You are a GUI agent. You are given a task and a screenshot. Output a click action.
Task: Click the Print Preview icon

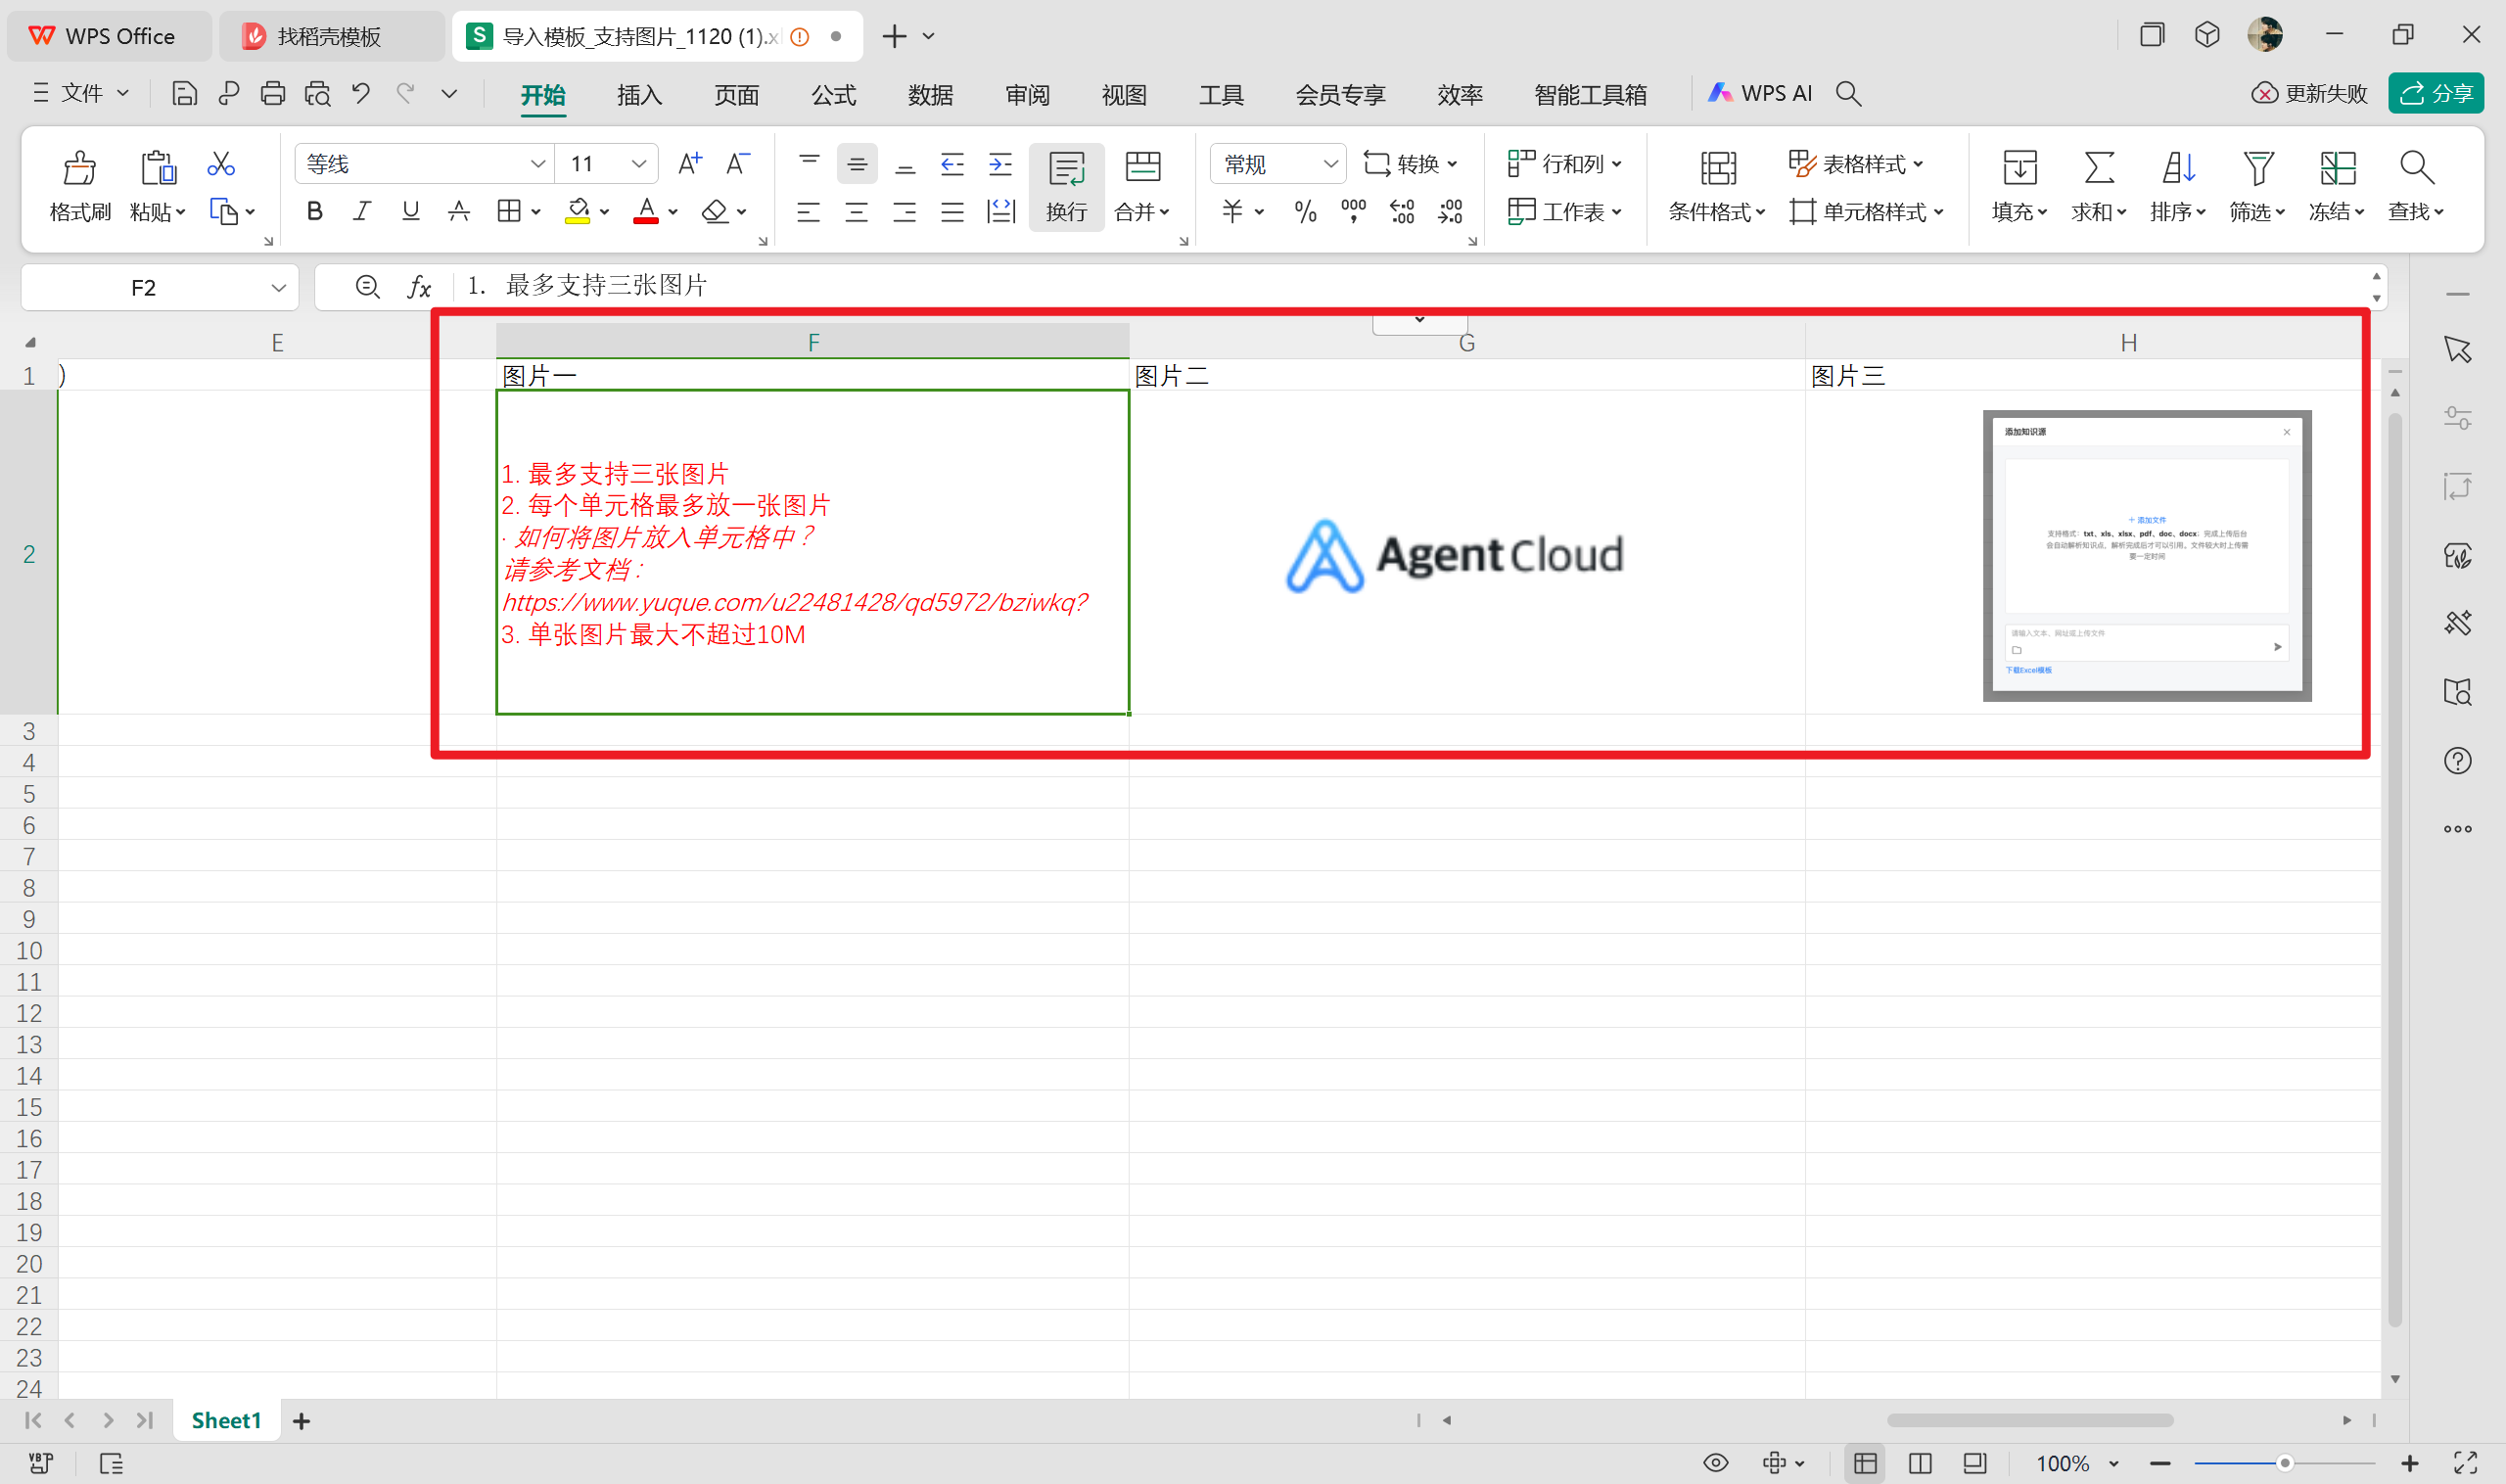click(318, 94)
